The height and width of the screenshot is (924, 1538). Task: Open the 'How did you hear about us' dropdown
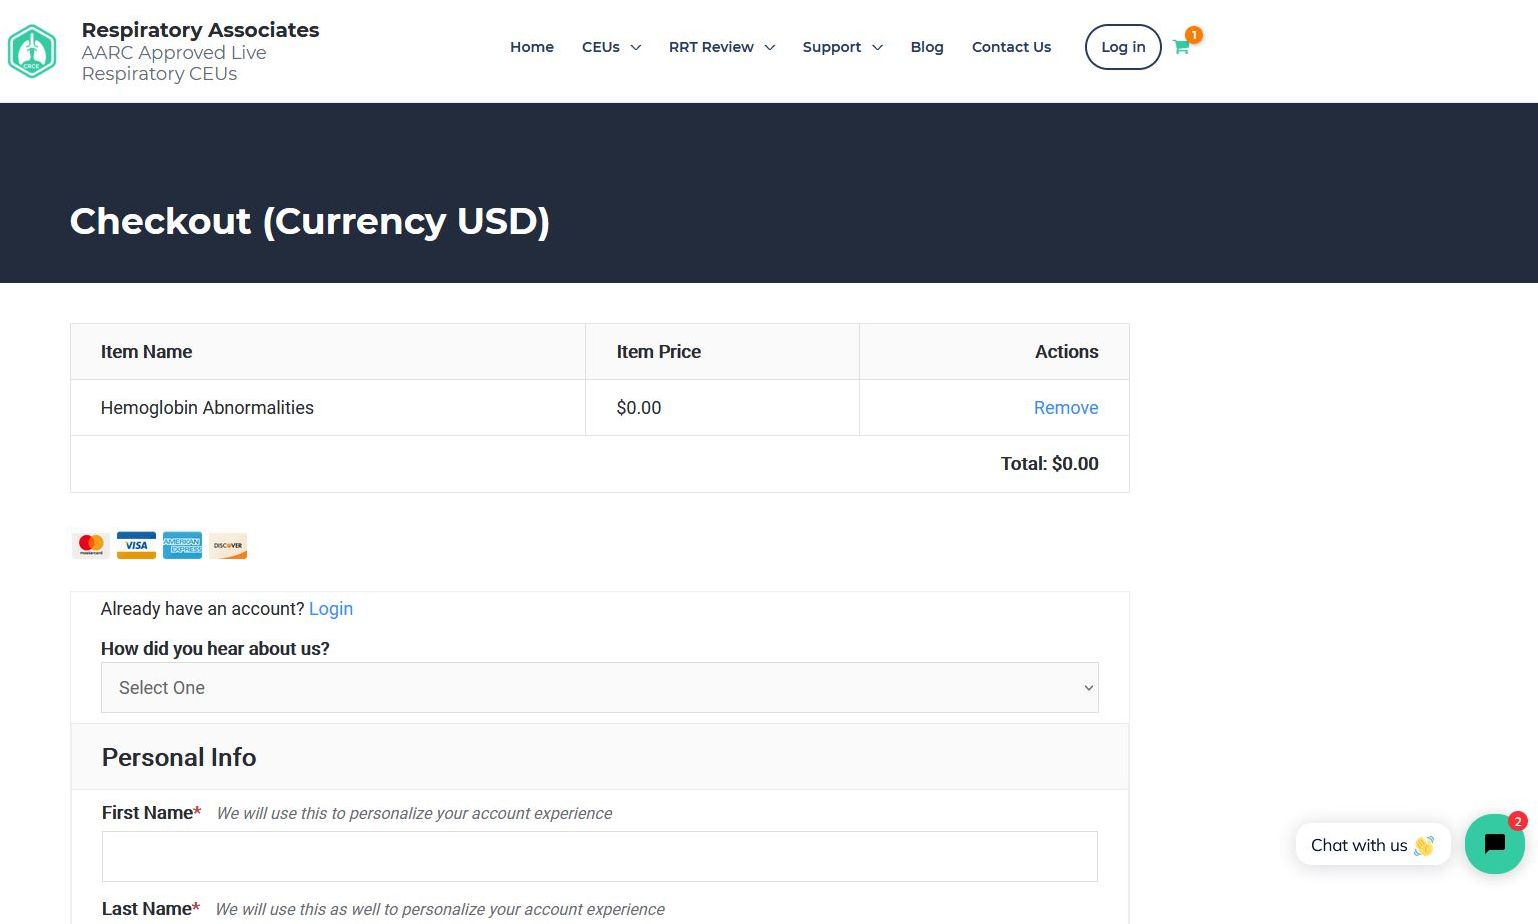[599, 688]
